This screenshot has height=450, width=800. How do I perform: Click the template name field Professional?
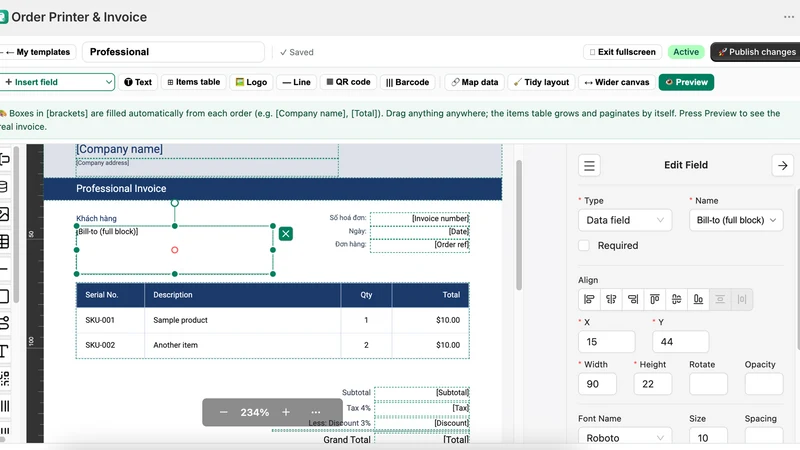point(173,52)
